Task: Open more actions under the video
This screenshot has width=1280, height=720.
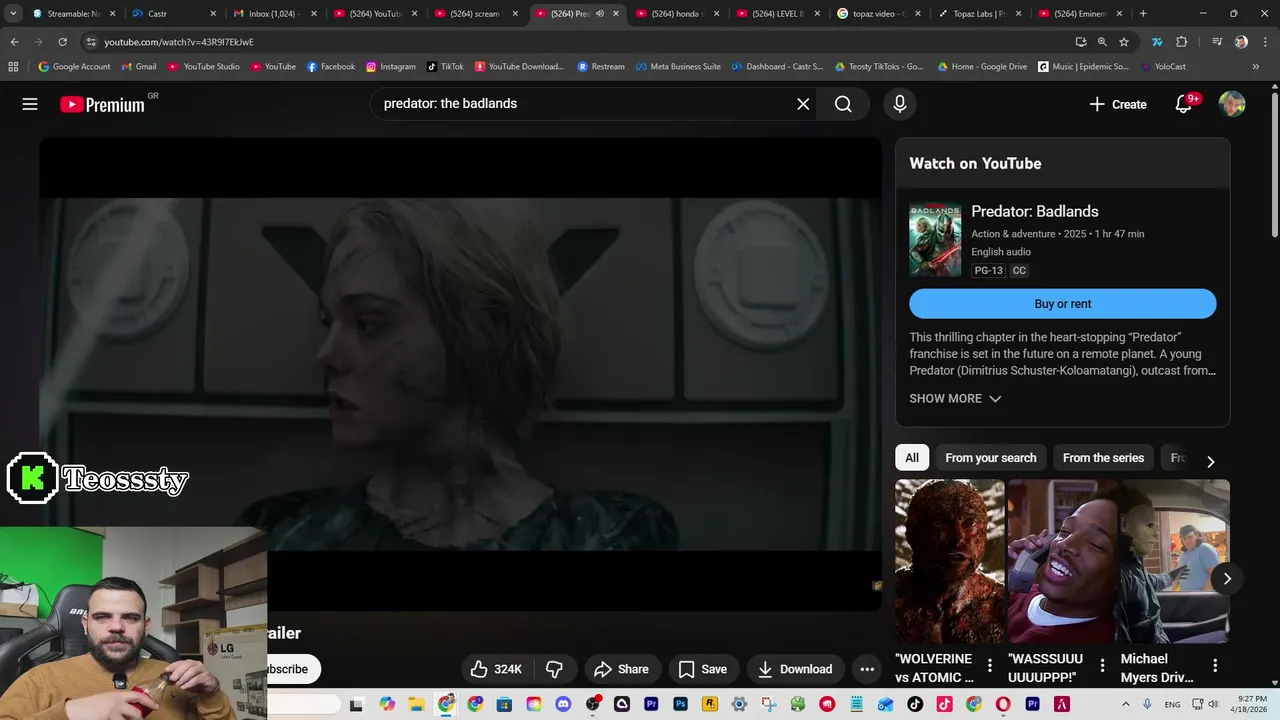Action: 867,669
